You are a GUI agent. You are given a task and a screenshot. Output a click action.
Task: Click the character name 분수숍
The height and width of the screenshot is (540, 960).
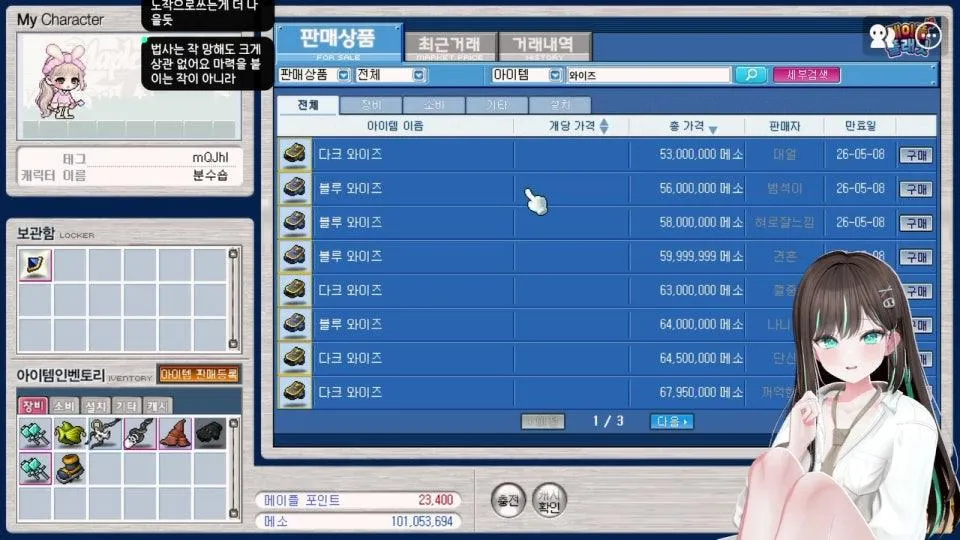210,176
